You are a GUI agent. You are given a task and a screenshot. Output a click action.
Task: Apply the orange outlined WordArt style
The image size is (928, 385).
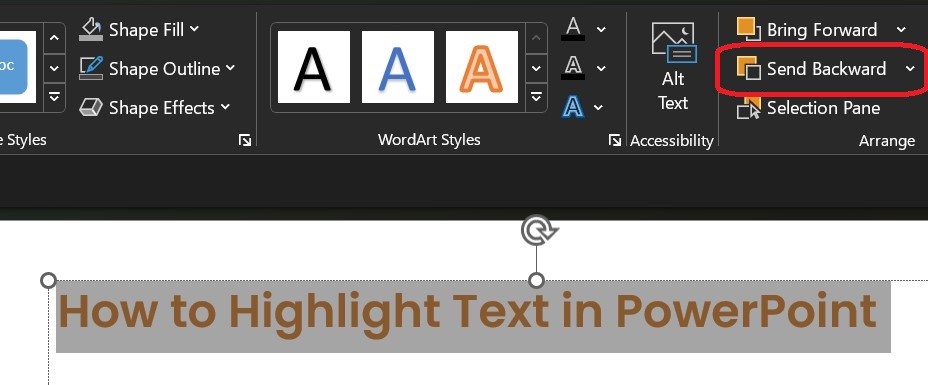pos(482,67)
